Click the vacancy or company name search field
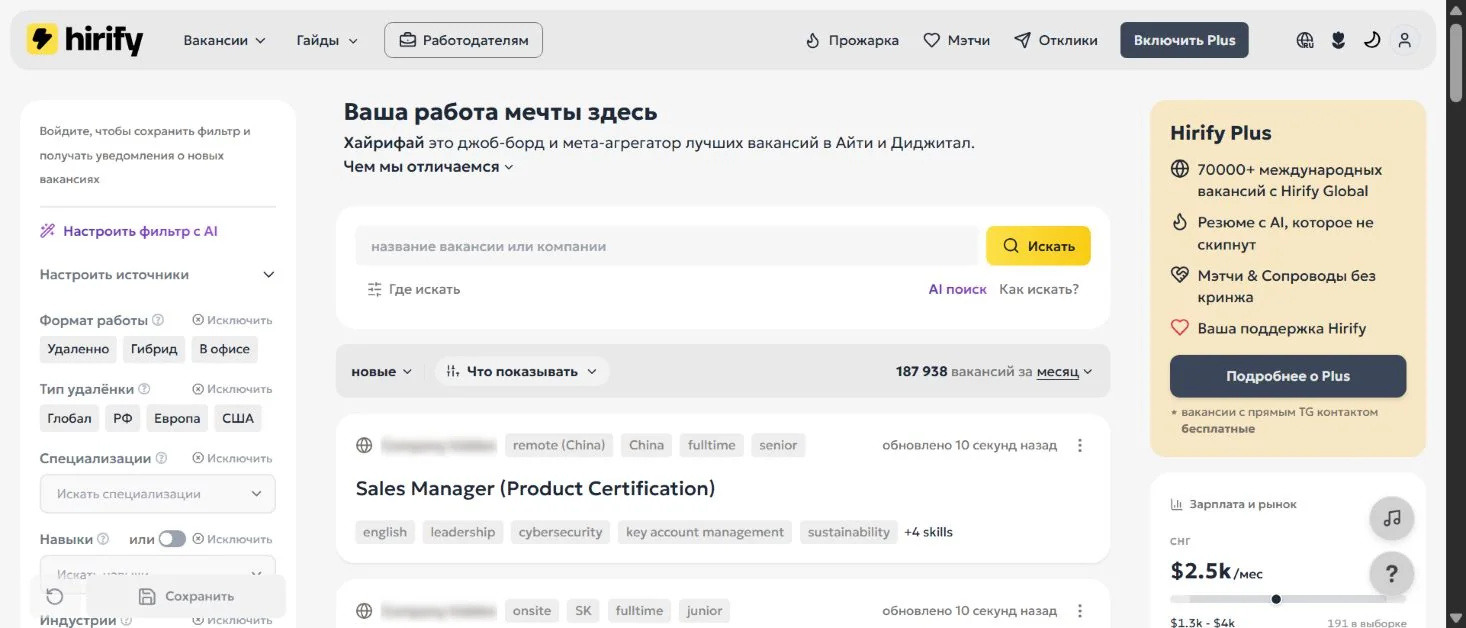This screenshot has height=628, width=1466. 666,246
